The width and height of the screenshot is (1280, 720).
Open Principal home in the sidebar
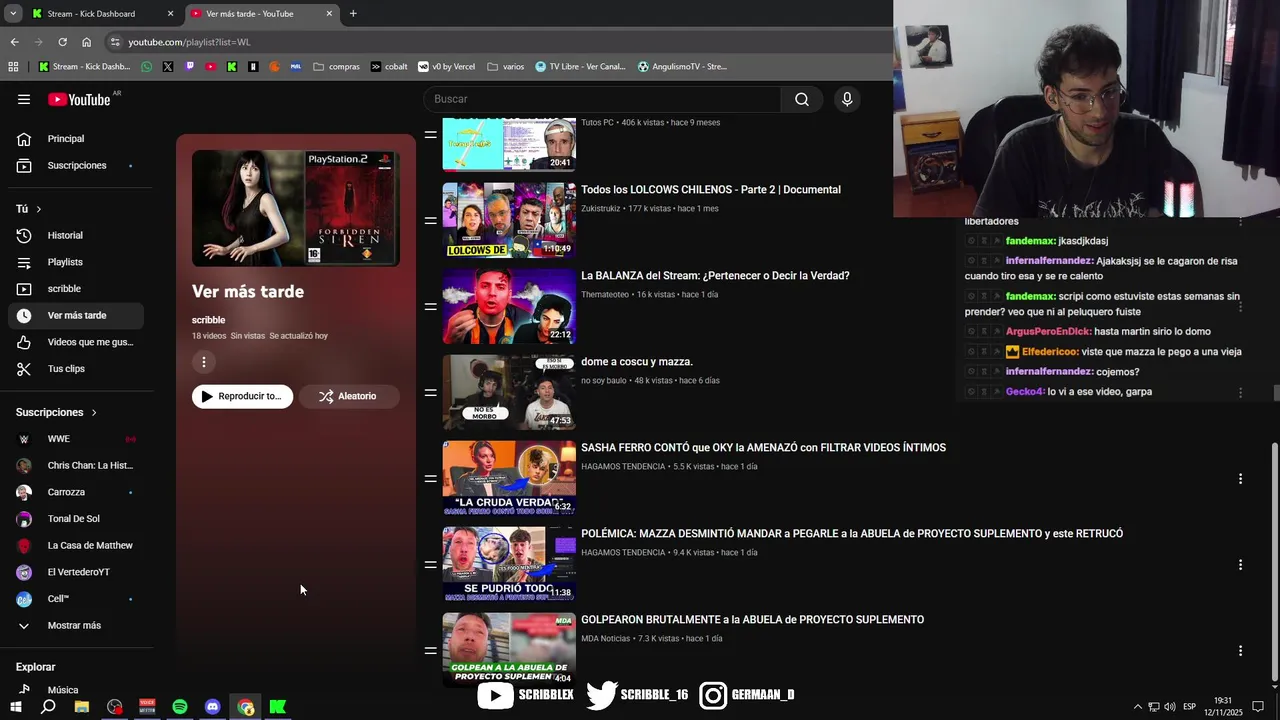[x=76, y=139]
